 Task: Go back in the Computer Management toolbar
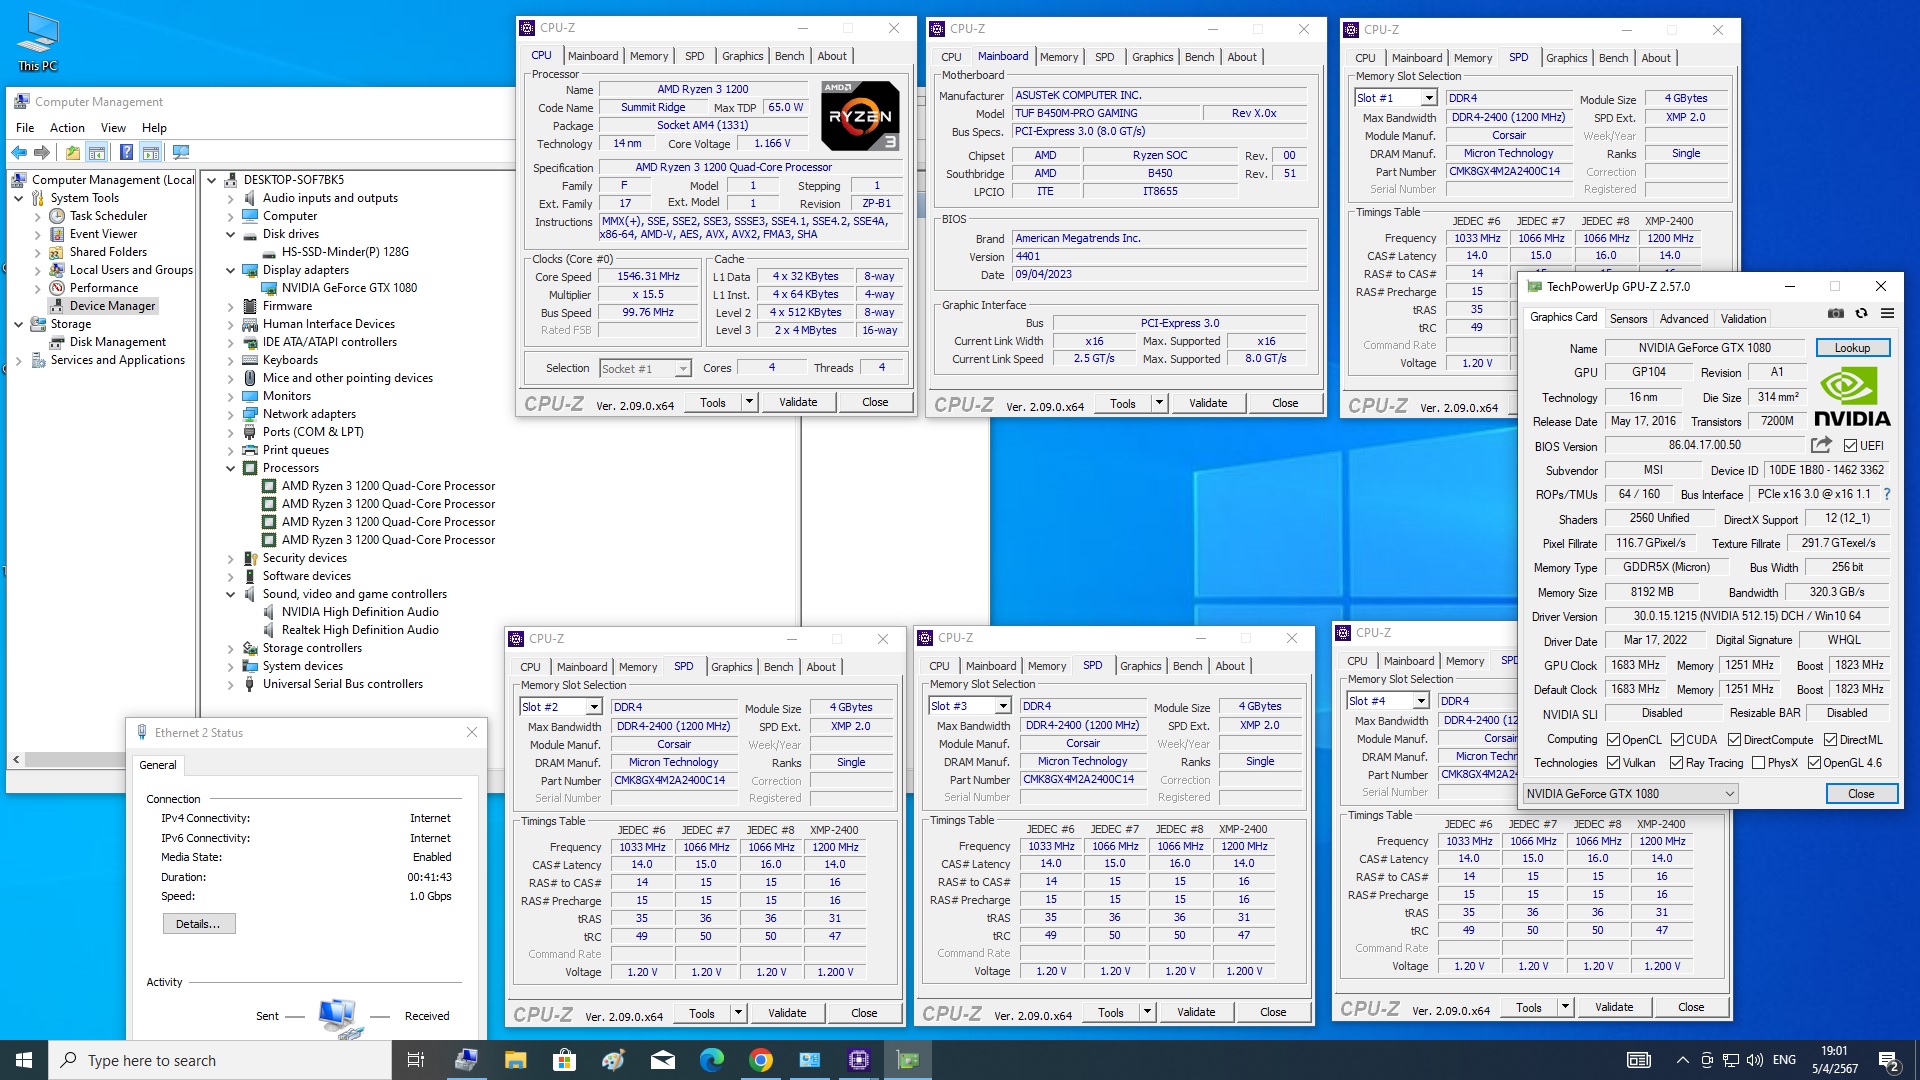click(19, 152)
